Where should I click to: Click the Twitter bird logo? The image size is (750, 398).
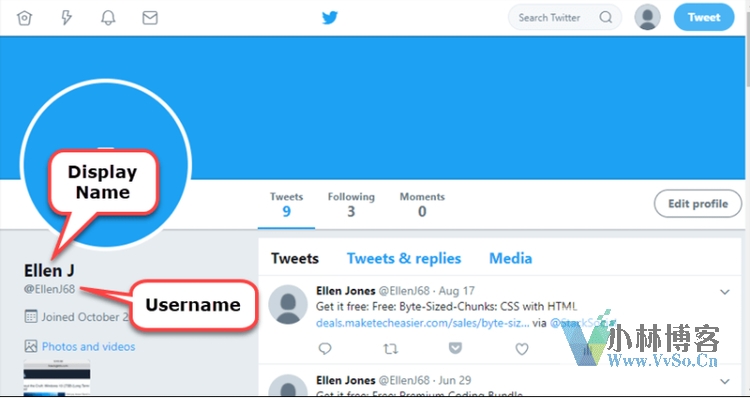tap(330, 18)
